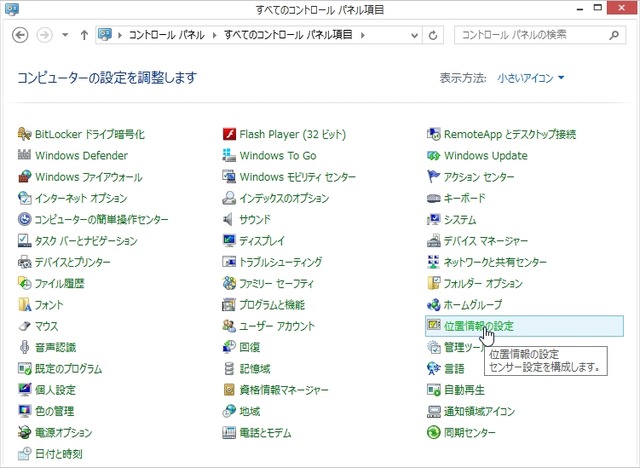The width and height of the screenshot is (640, 468).
Task: Open the システム link
Action: point(460,220)
